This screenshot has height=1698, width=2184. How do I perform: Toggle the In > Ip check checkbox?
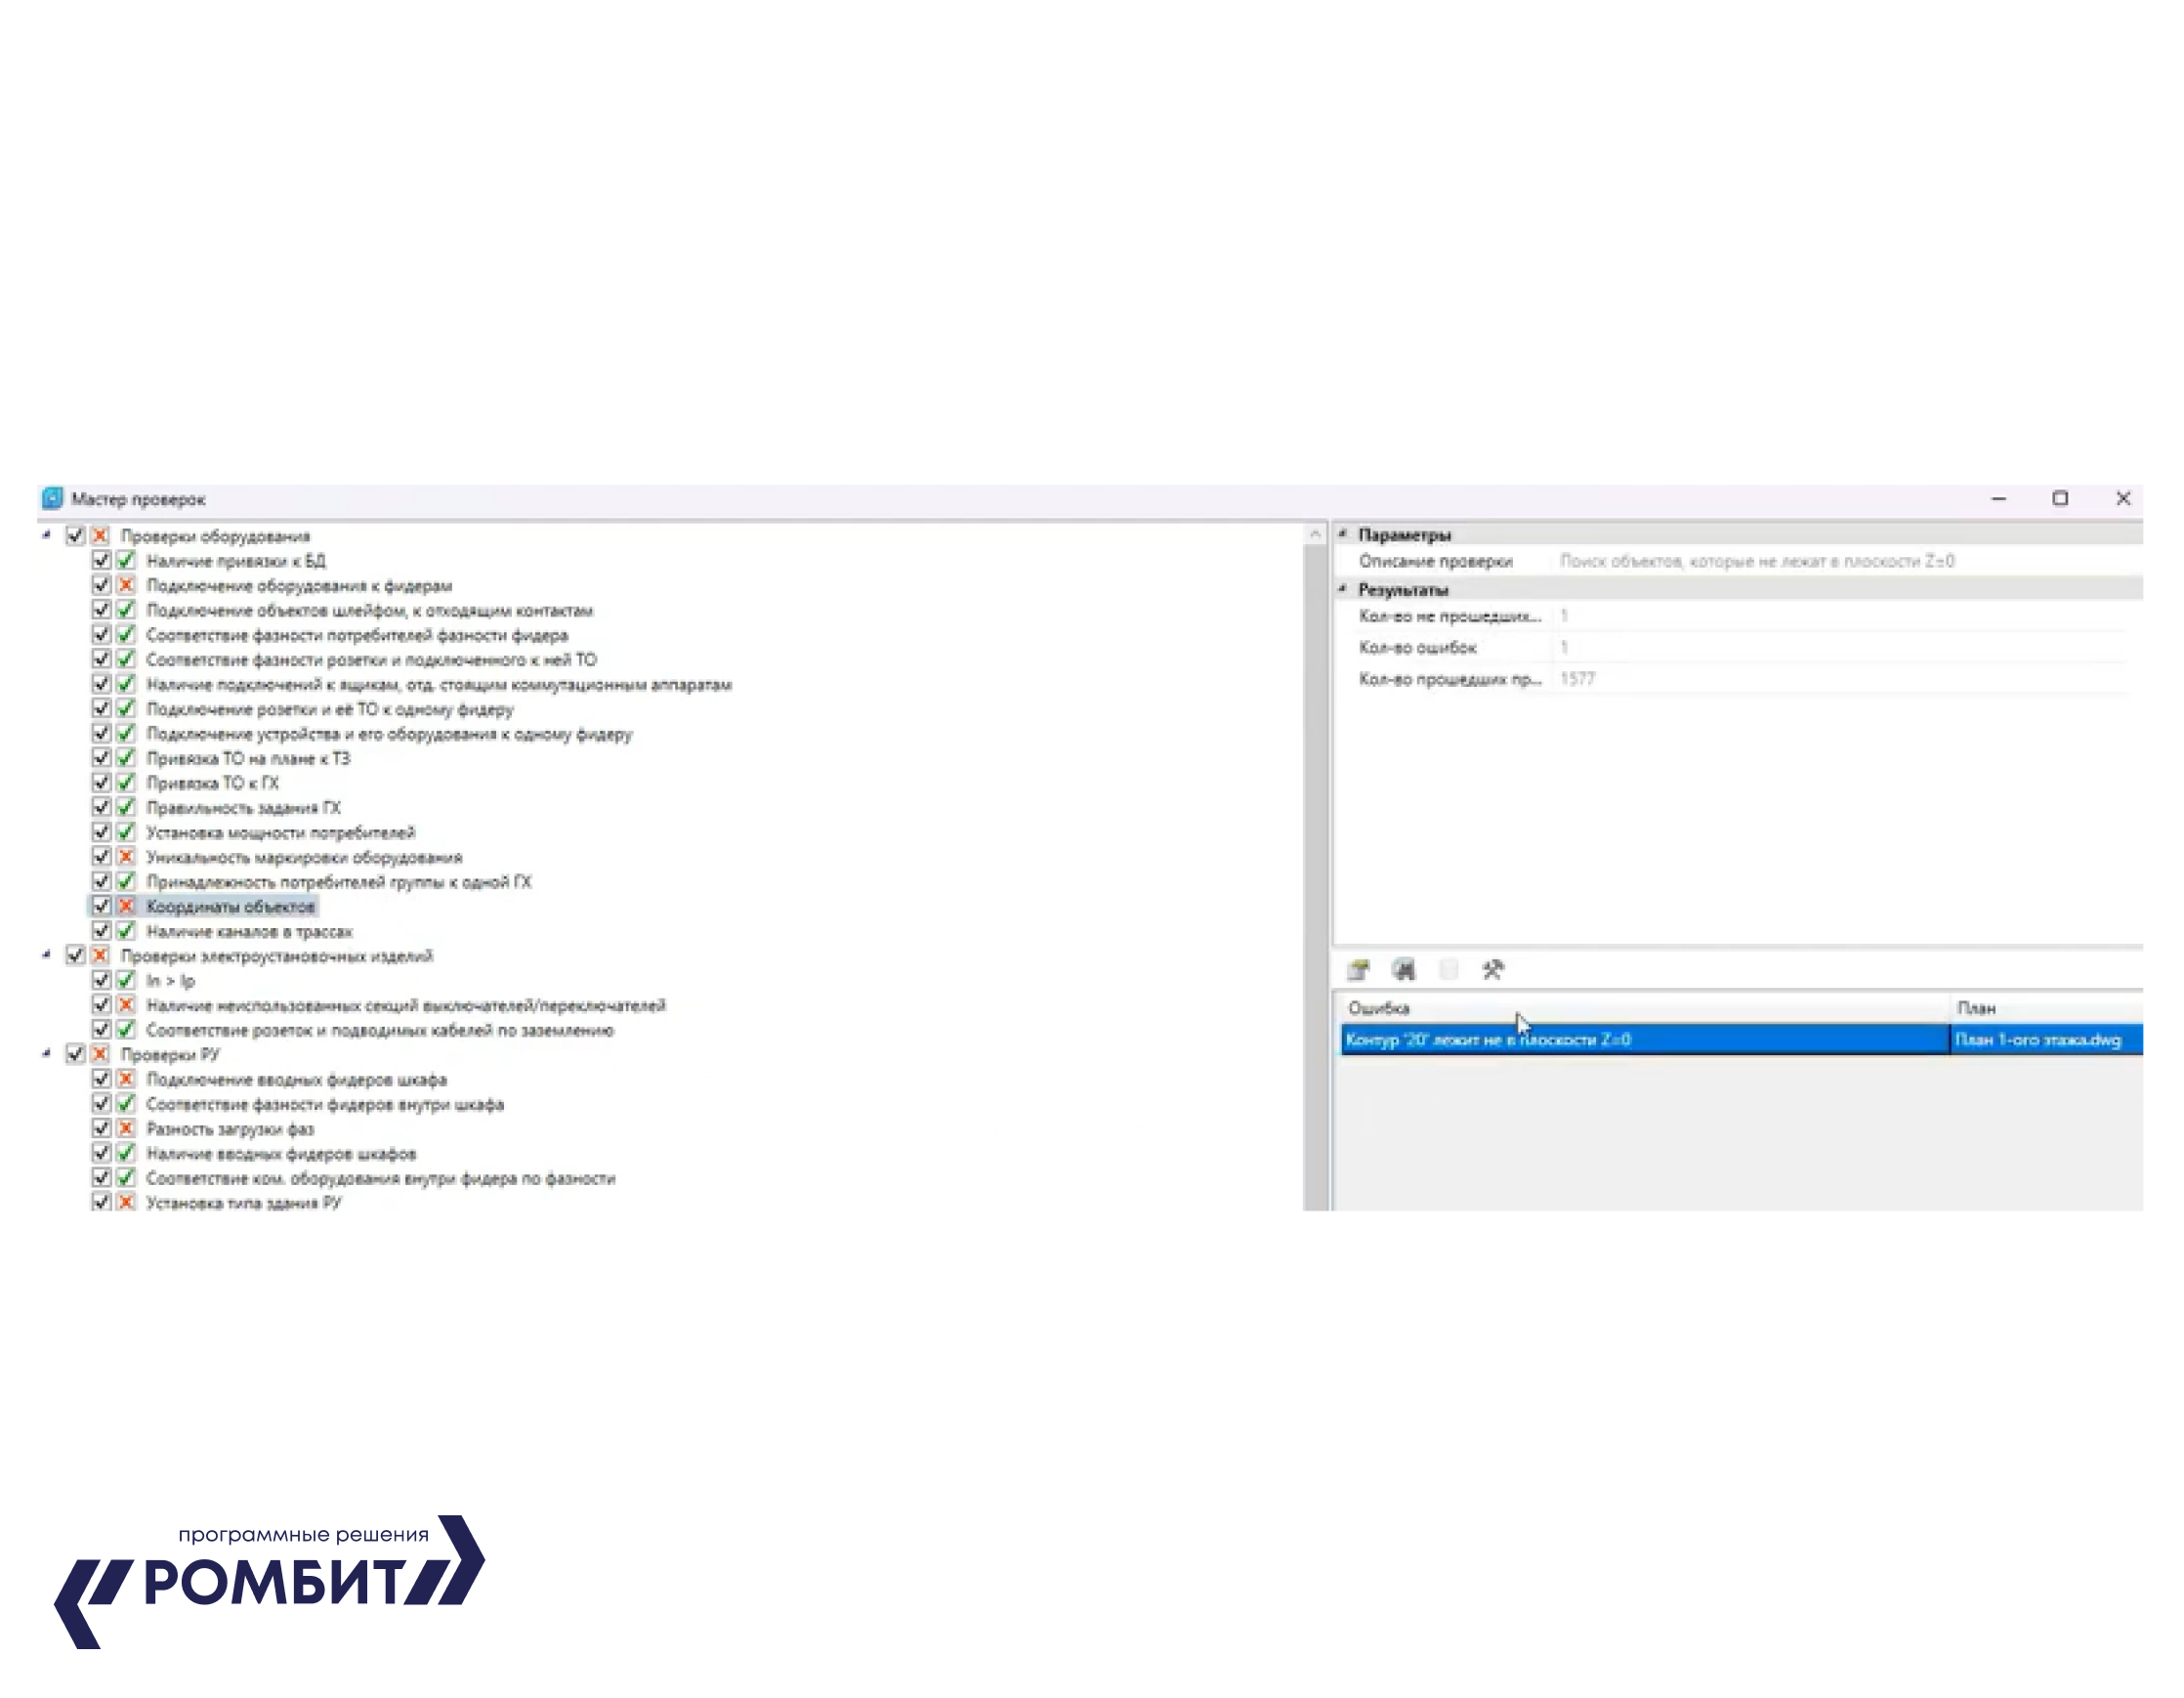click(101, 980)
